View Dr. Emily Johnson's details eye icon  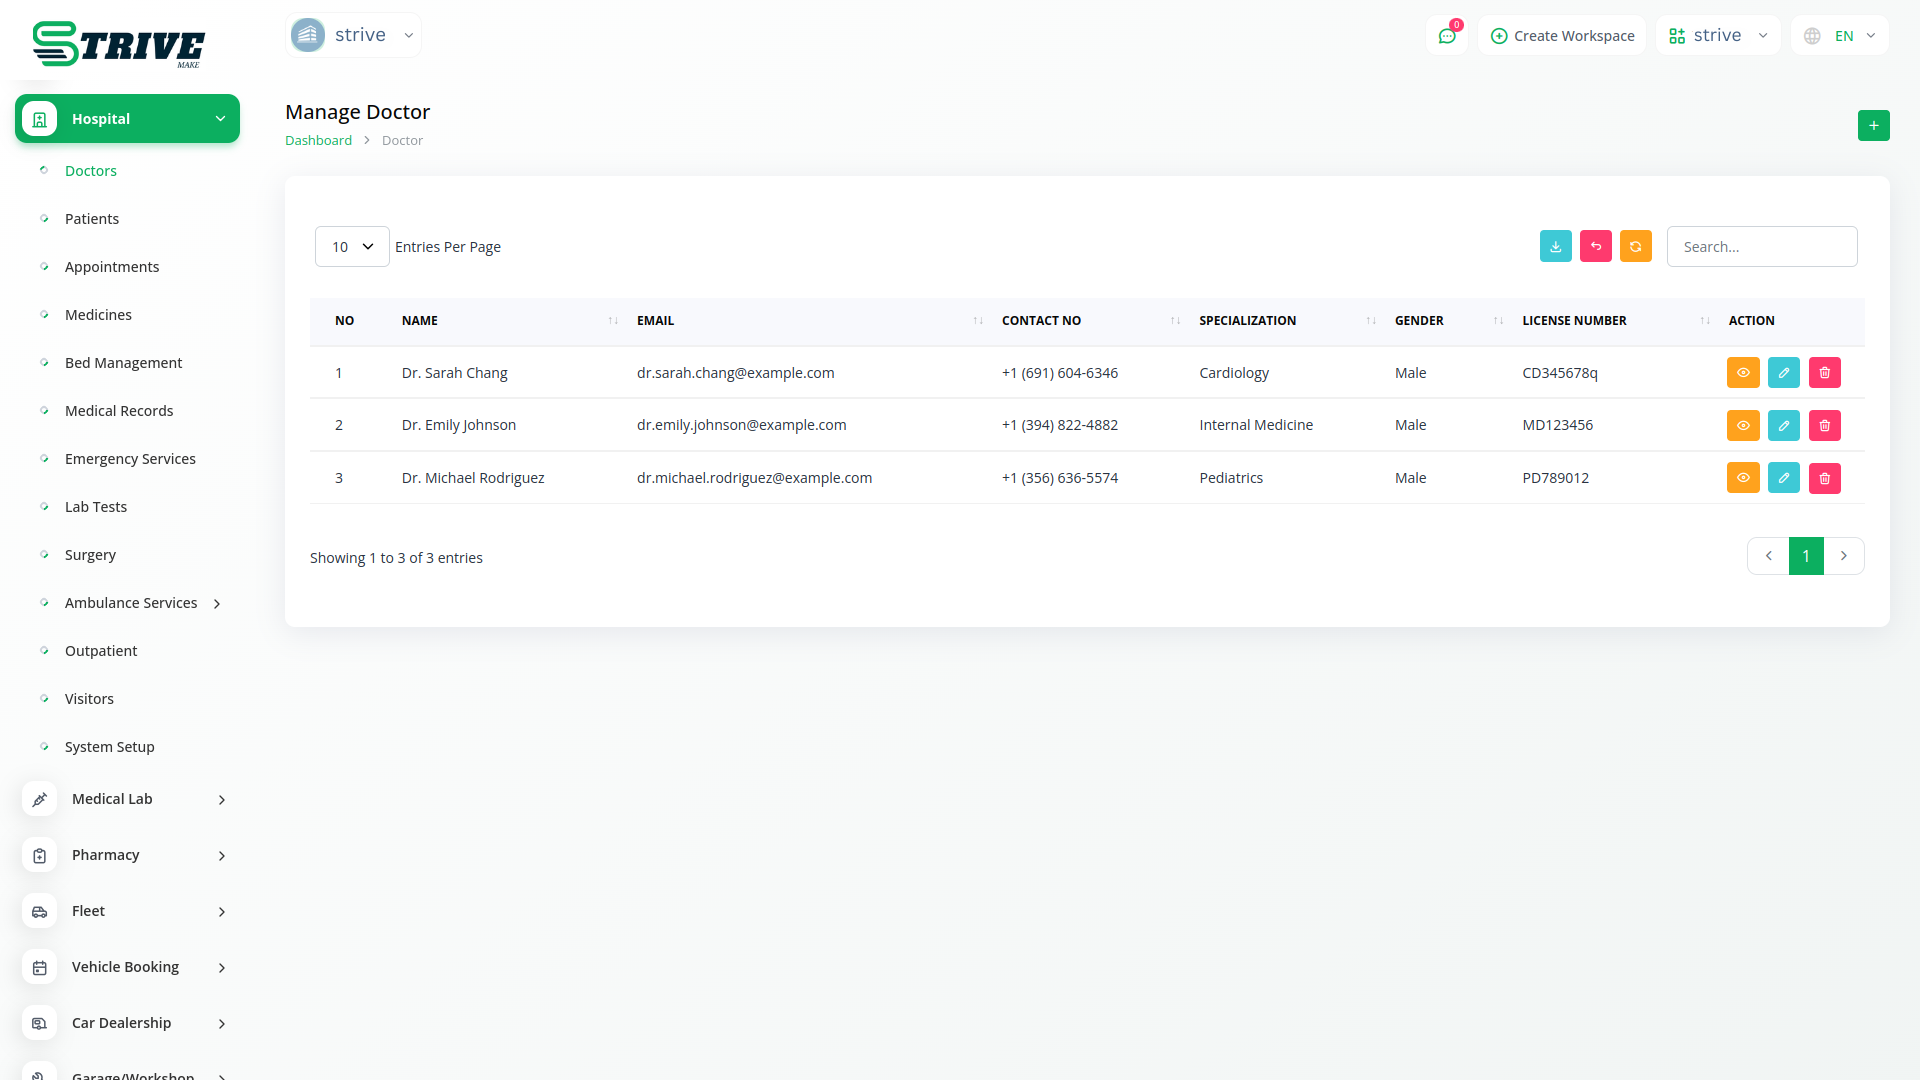pyautogui.click(x=1742, y=426)
